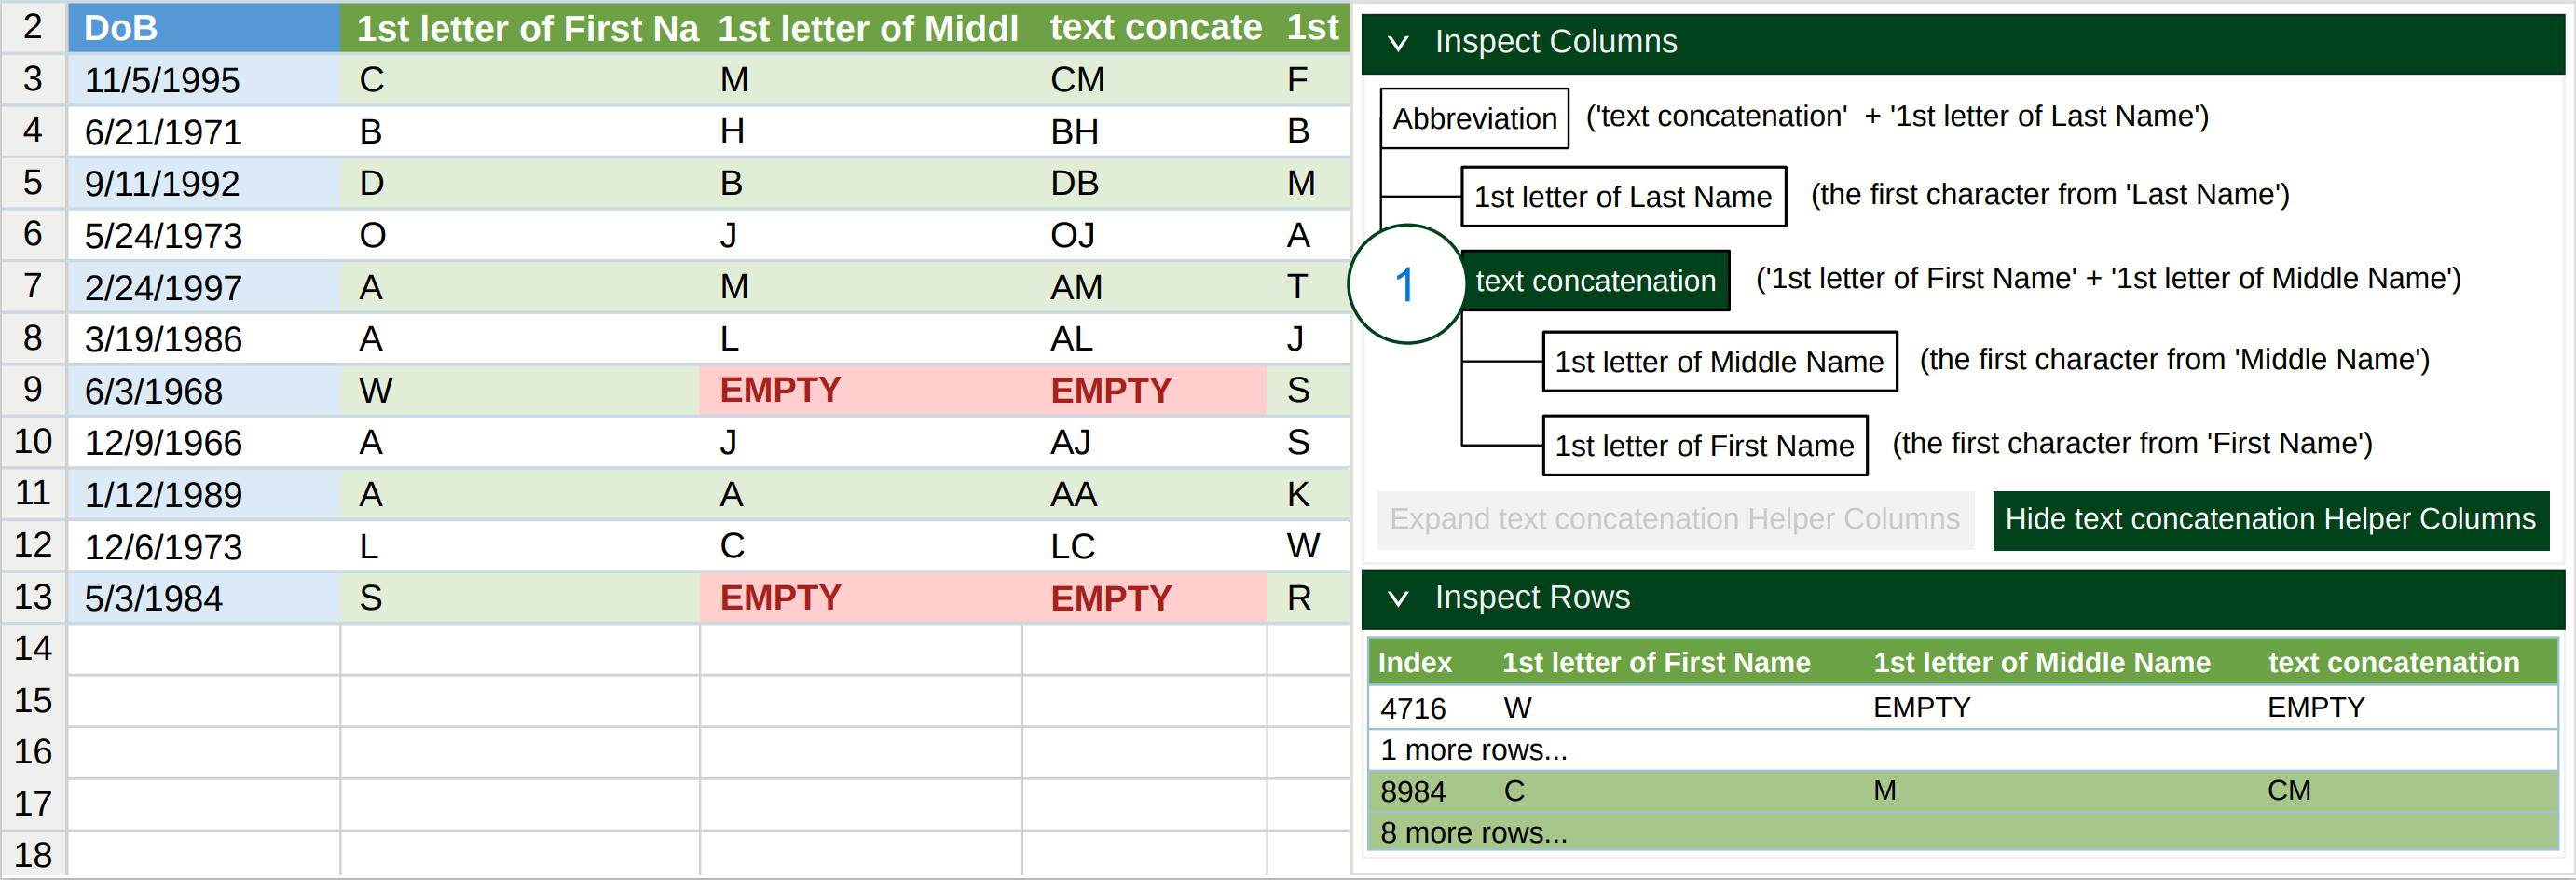Select the '1st letter of First Name' node

(x=1704, y=446)
